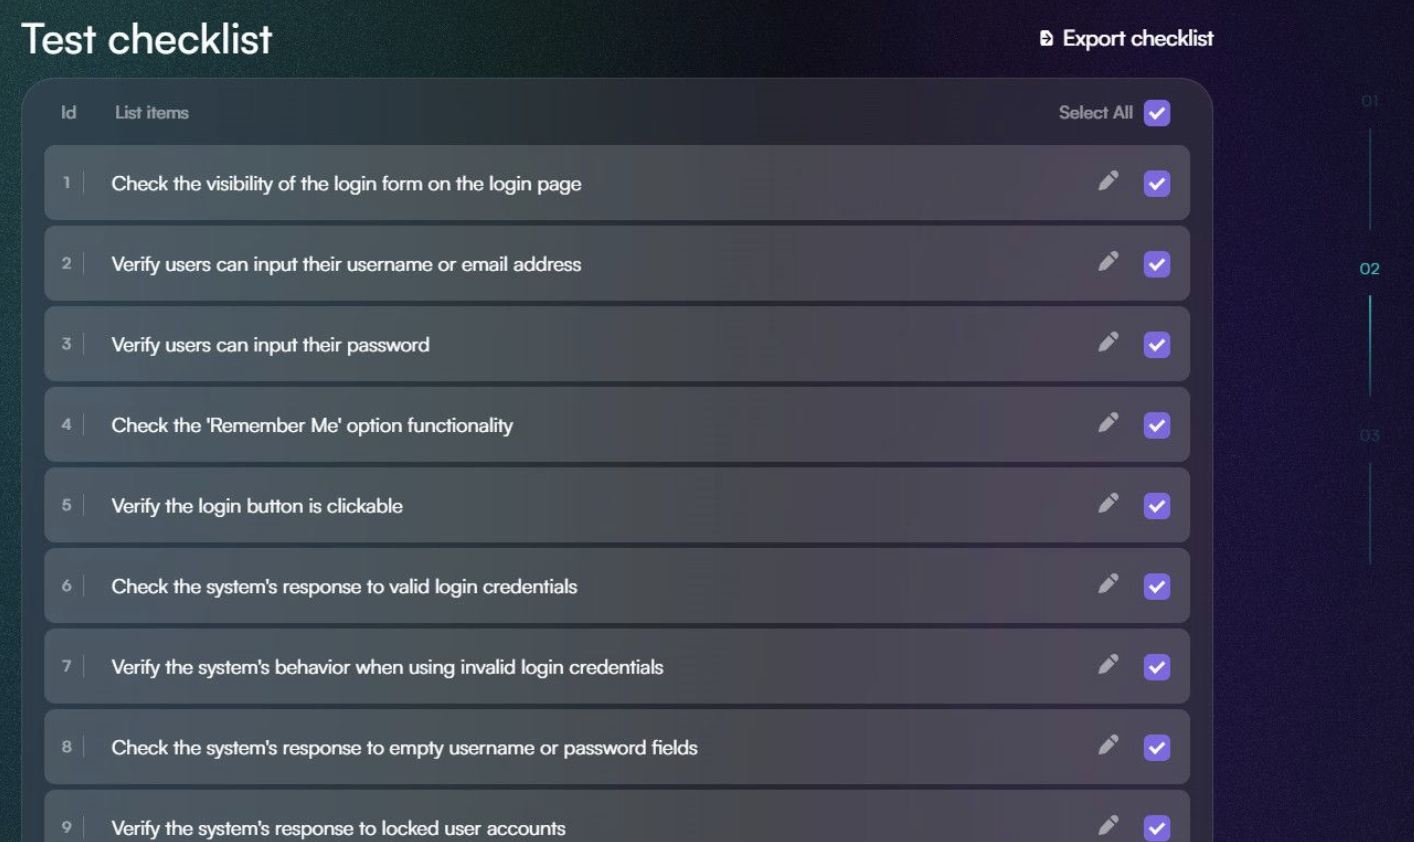Viewport: 1414px width, 842px height.
Task: Select step 02 in the progress indicator
Action: (1369, 269)
